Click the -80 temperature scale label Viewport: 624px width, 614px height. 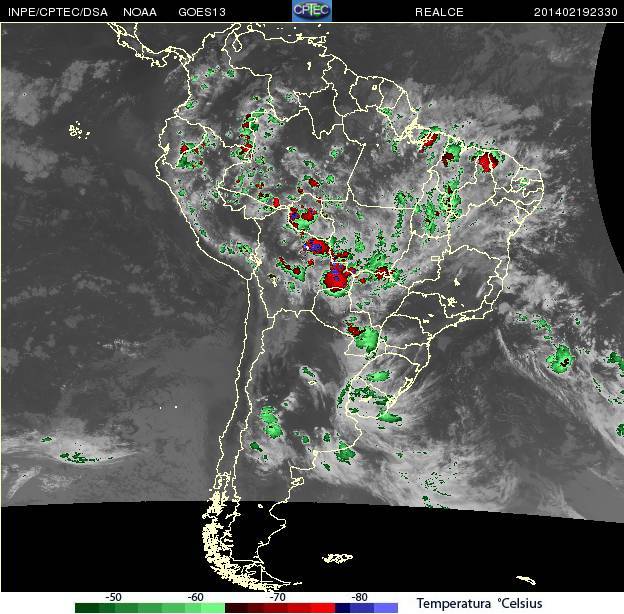pyautogui.click(x=359, y=597)
